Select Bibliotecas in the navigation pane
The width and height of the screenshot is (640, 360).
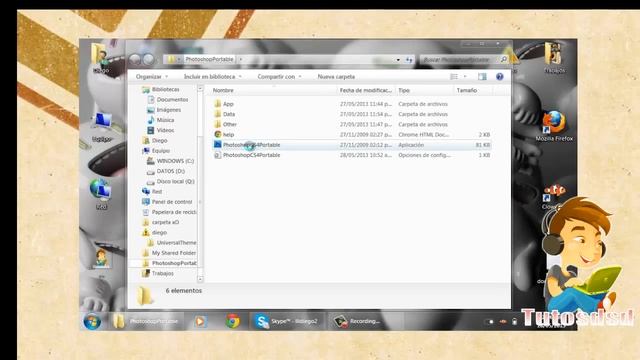[x=160, y=89]
